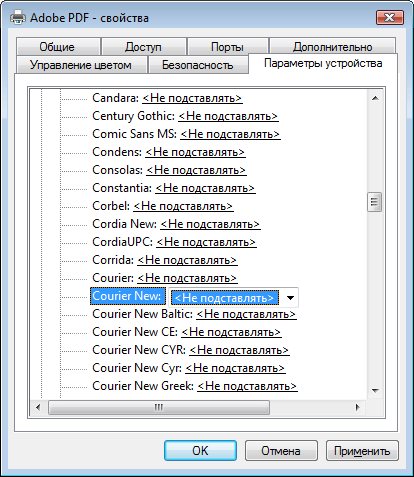
Task: Select the Courier font label
Action: (x=113, y=278)
